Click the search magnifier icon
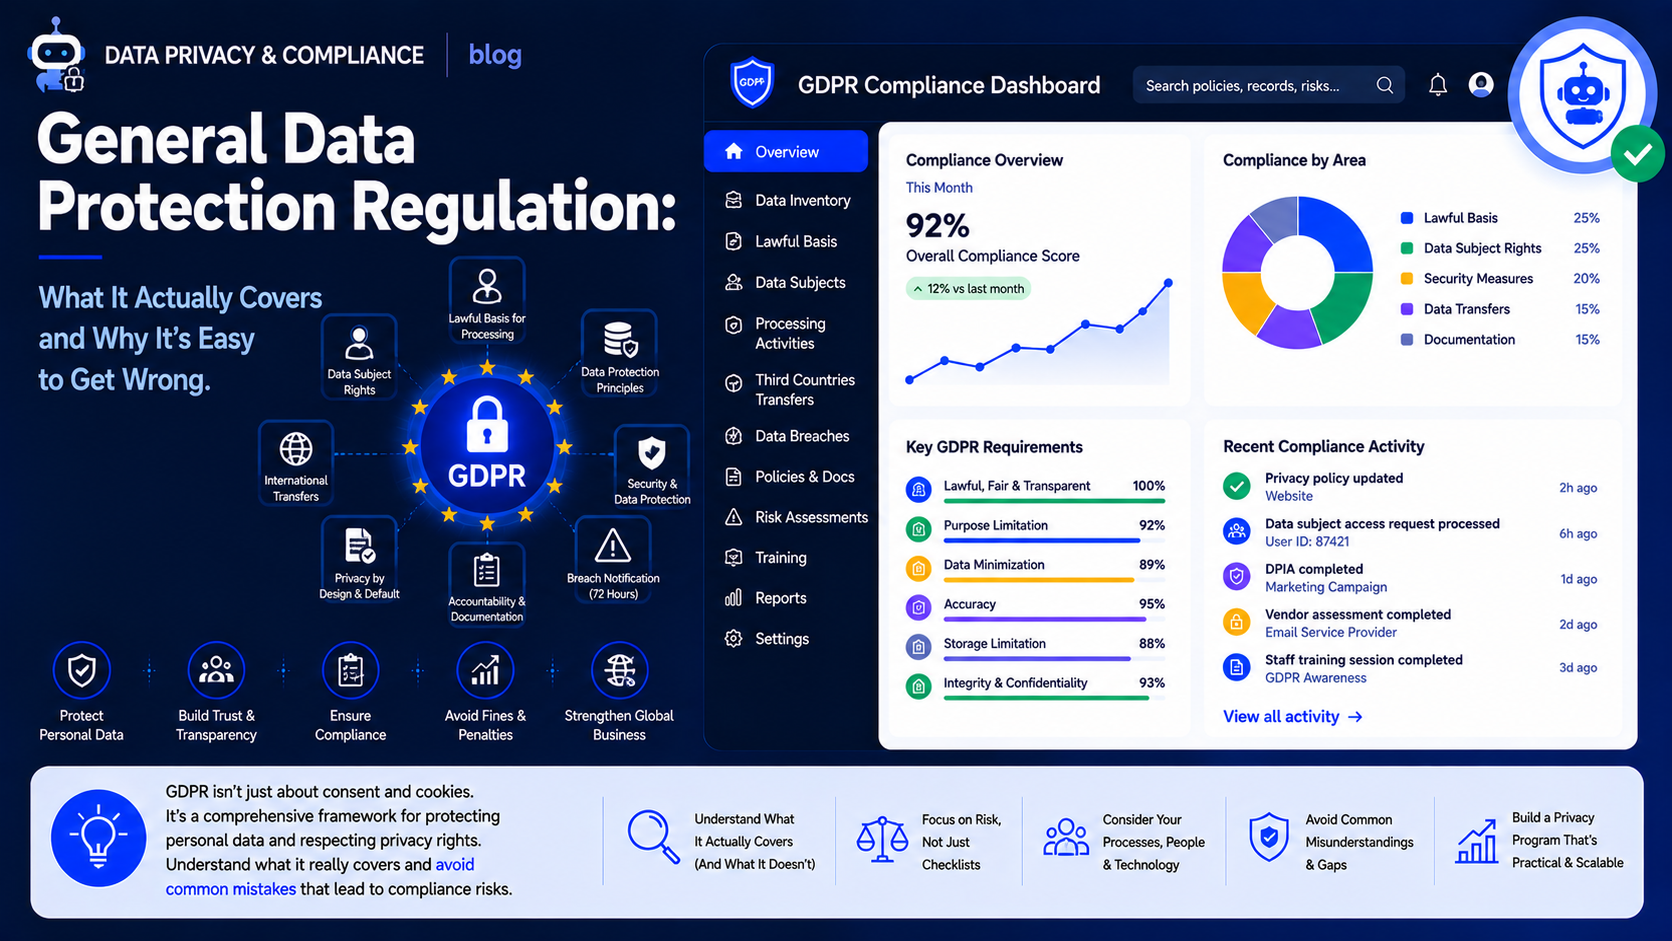Image resolution: width=1672 pixels, height=941 pixels. (x=1384, y=85)
